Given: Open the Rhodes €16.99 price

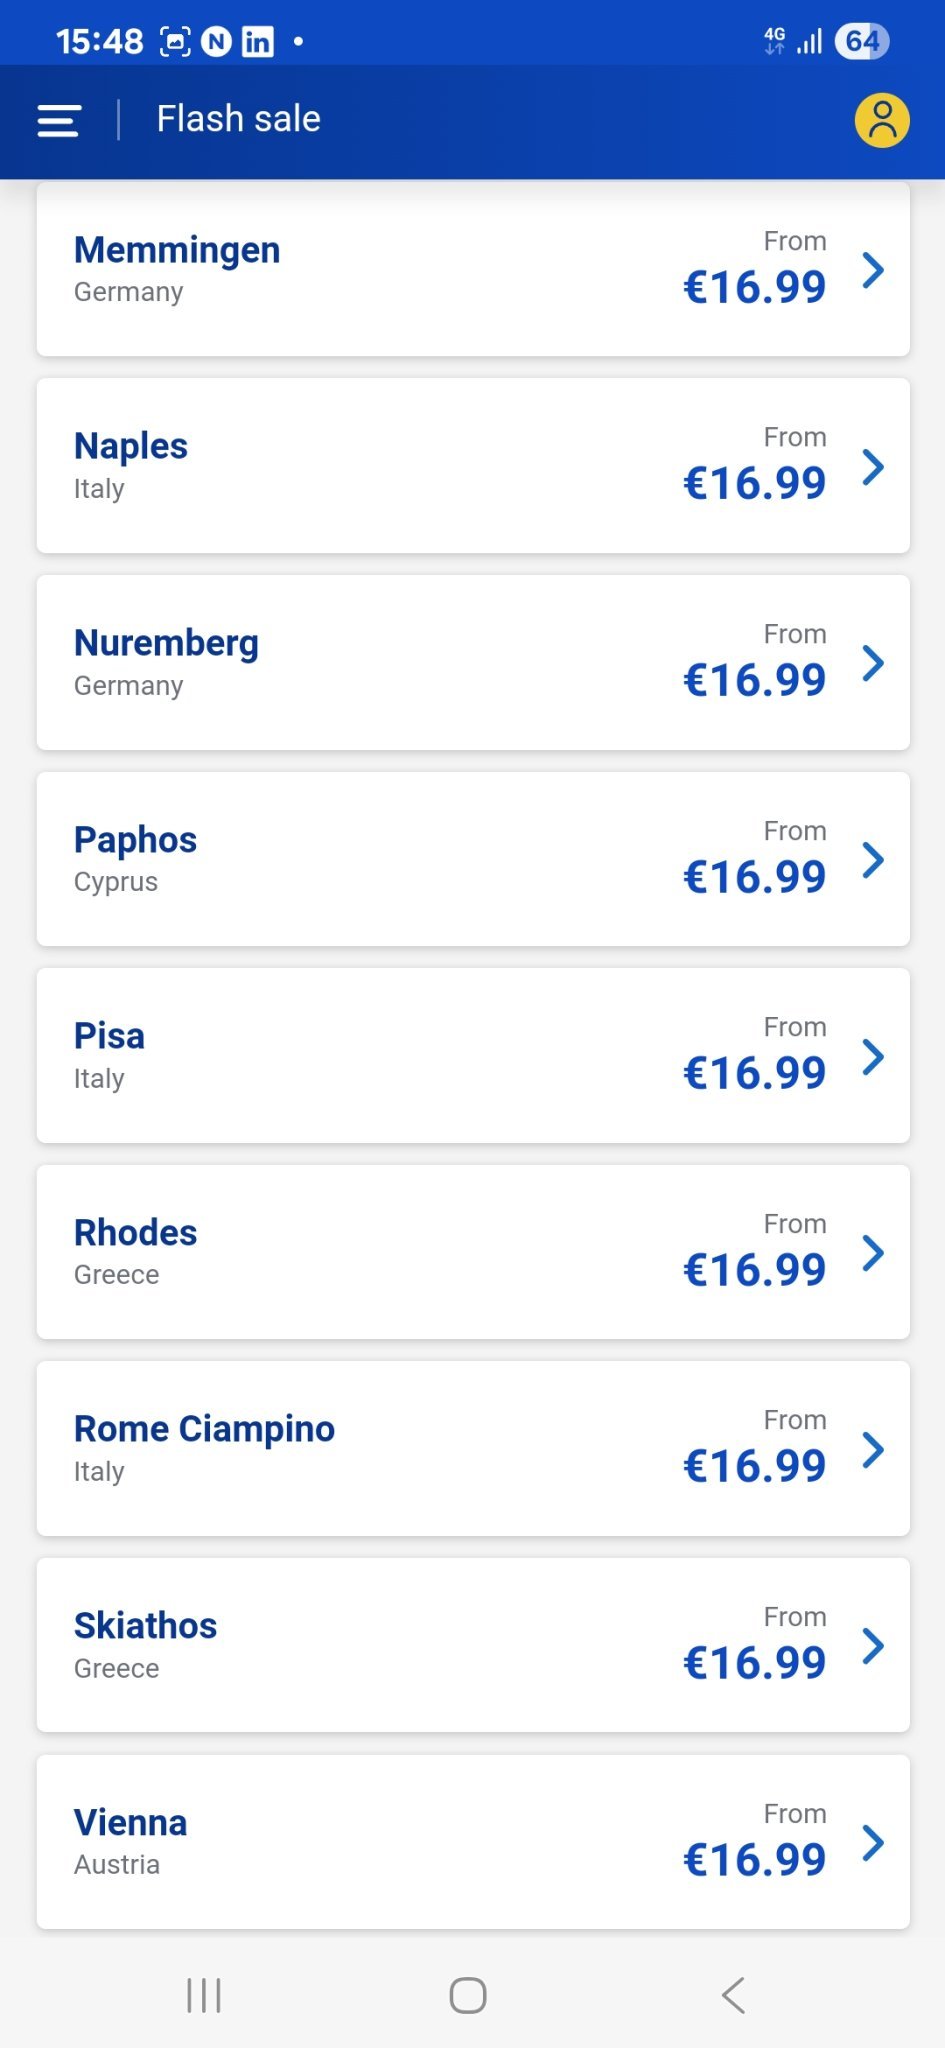Looking at the screenshot, I should 754,1270.
